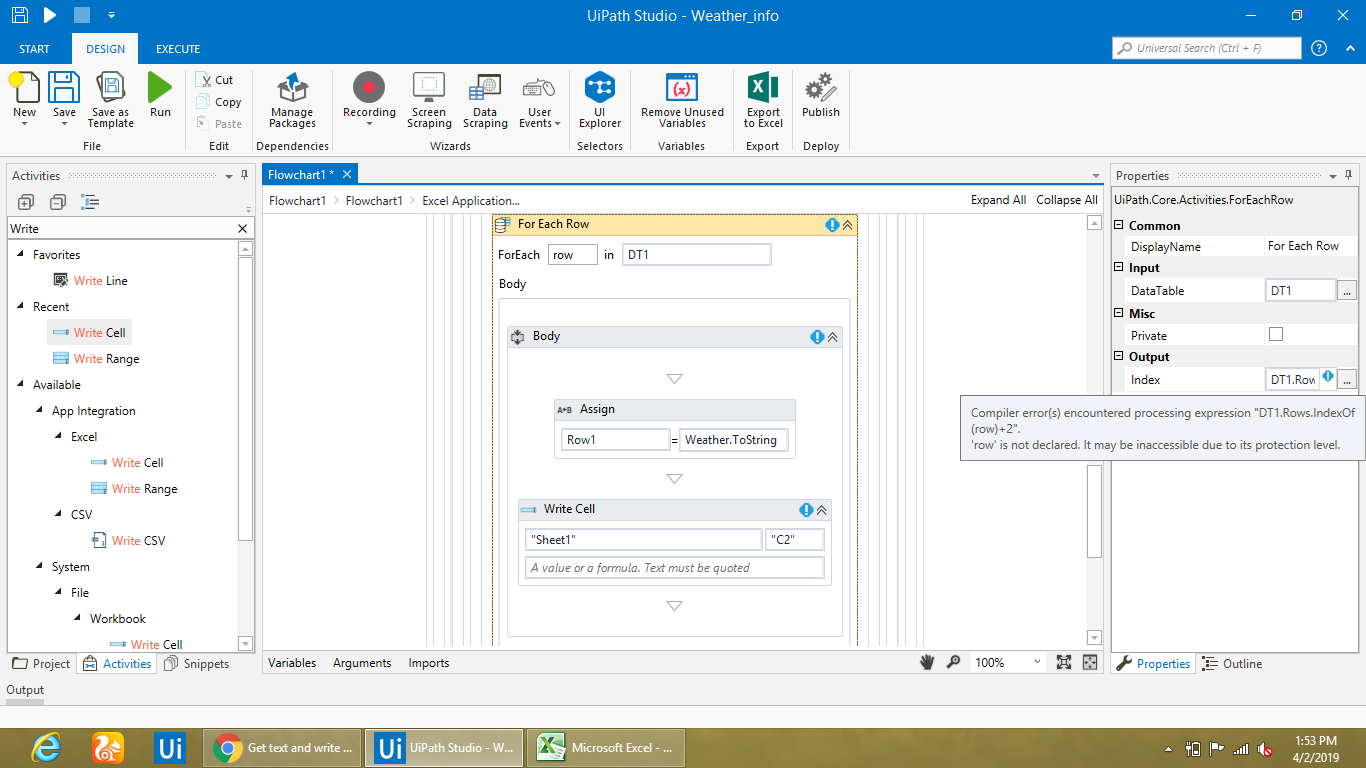Screen dimensions: 1366x768
Task: Close the Flowchart1 document tab
Action: click(x=347, y=174)
